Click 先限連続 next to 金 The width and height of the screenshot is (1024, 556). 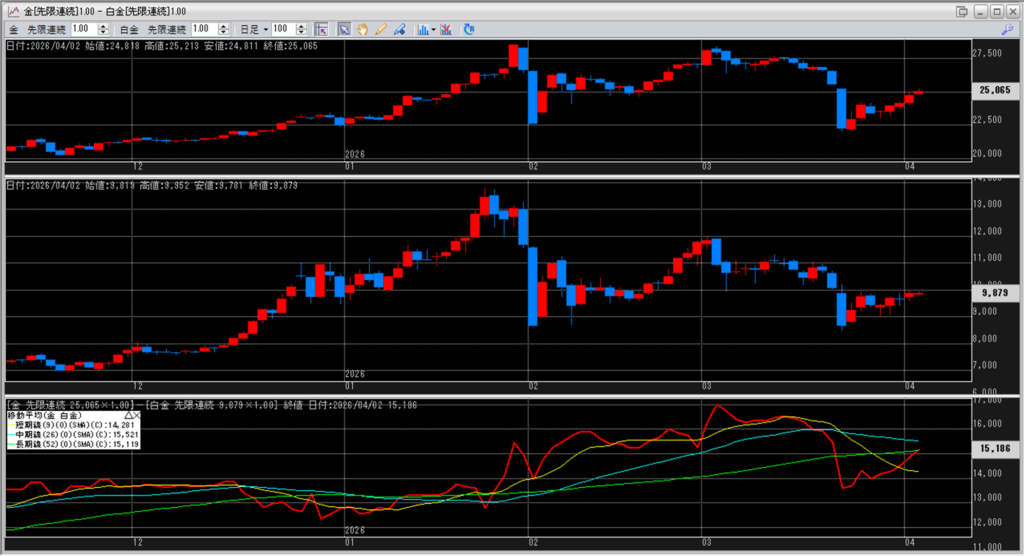click(x=46, y=29)
